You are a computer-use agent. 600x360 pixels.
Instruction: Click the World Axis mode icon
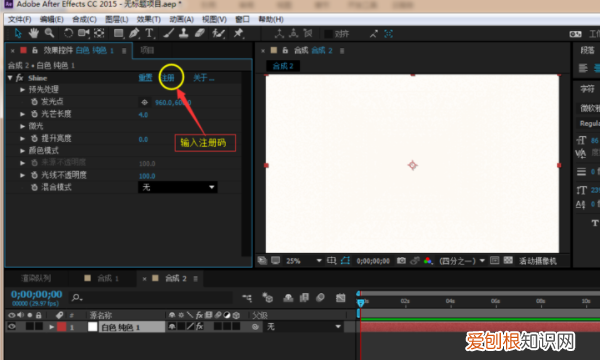click(293, 34)
